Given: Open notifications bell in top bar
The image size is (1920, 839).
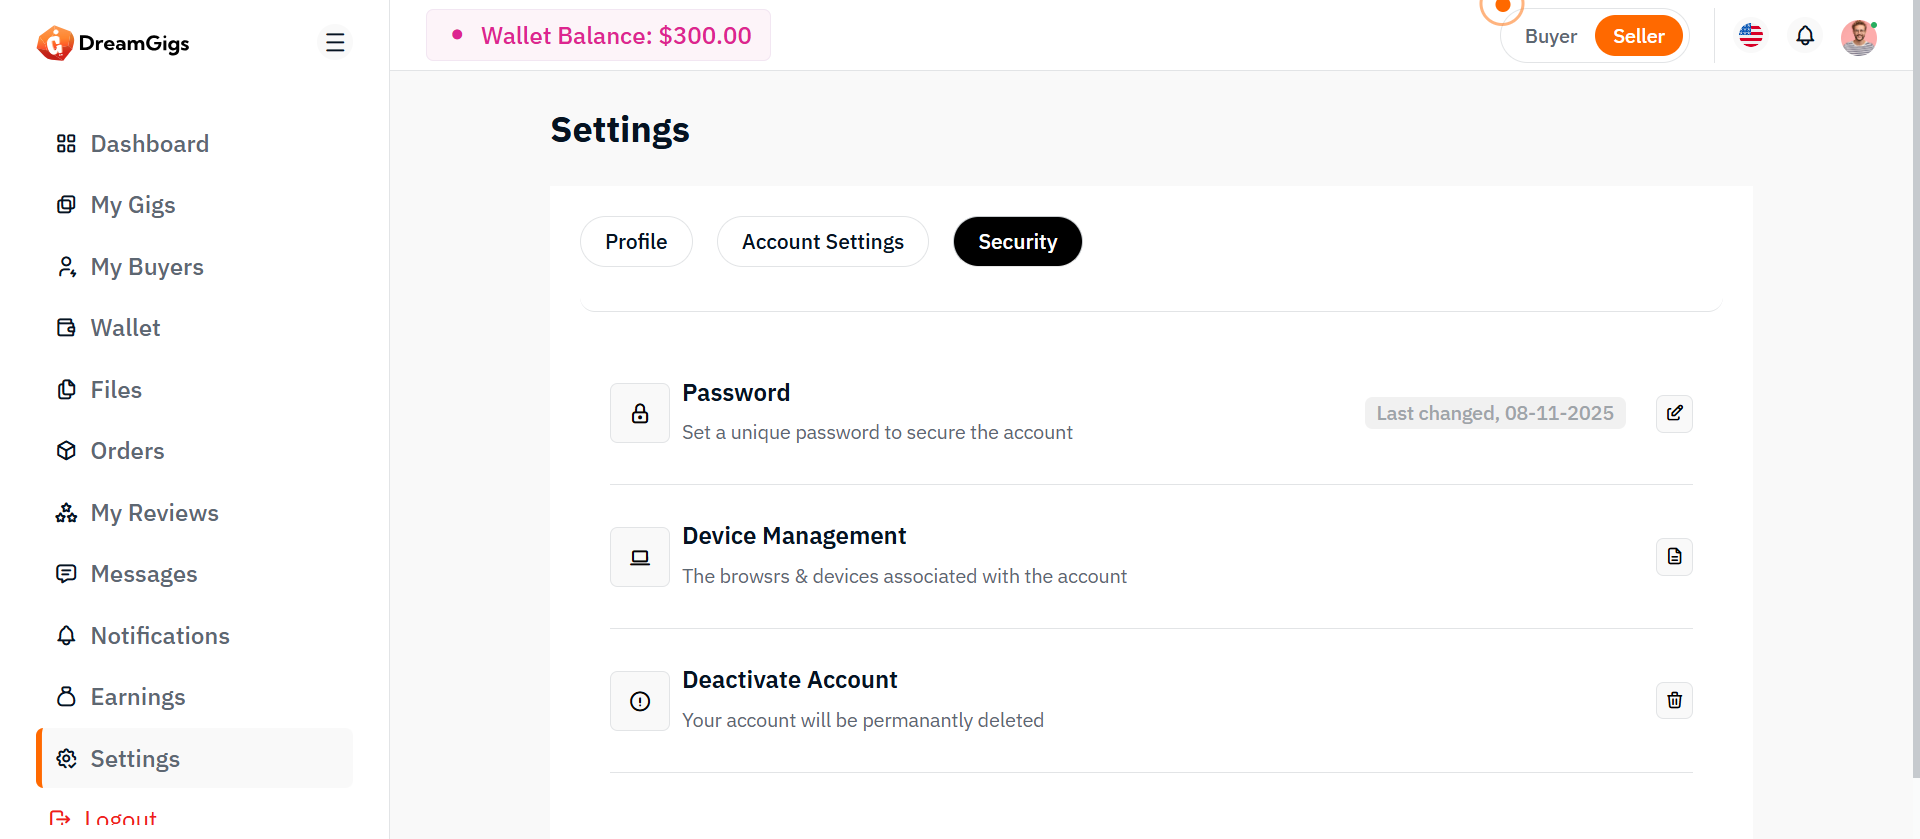Looking at the screenshot, I should pos(1805,36).
